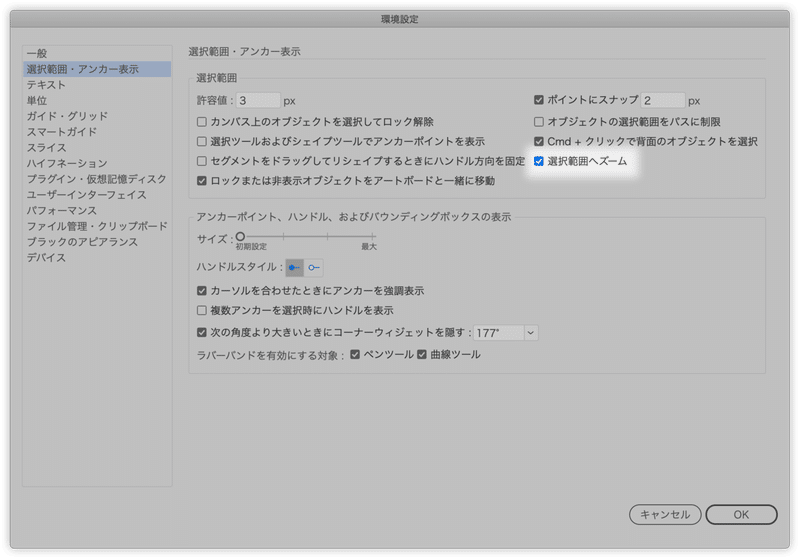Viewport: 800px width, 559px height.
Task: Open ブラックのアピアランス category
Action: point(97,242)
